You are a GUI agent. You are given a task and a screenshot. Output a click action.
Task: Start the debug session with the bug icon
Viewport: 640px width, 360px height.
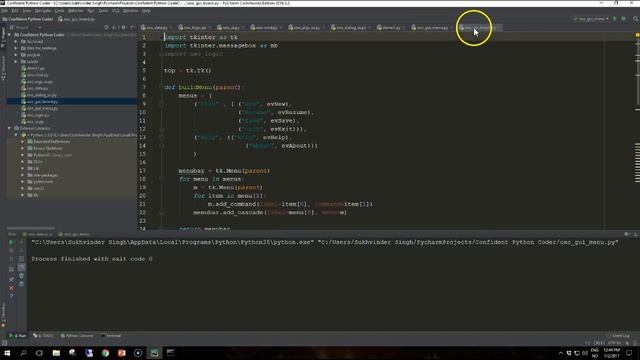click(x=624, y=19)
